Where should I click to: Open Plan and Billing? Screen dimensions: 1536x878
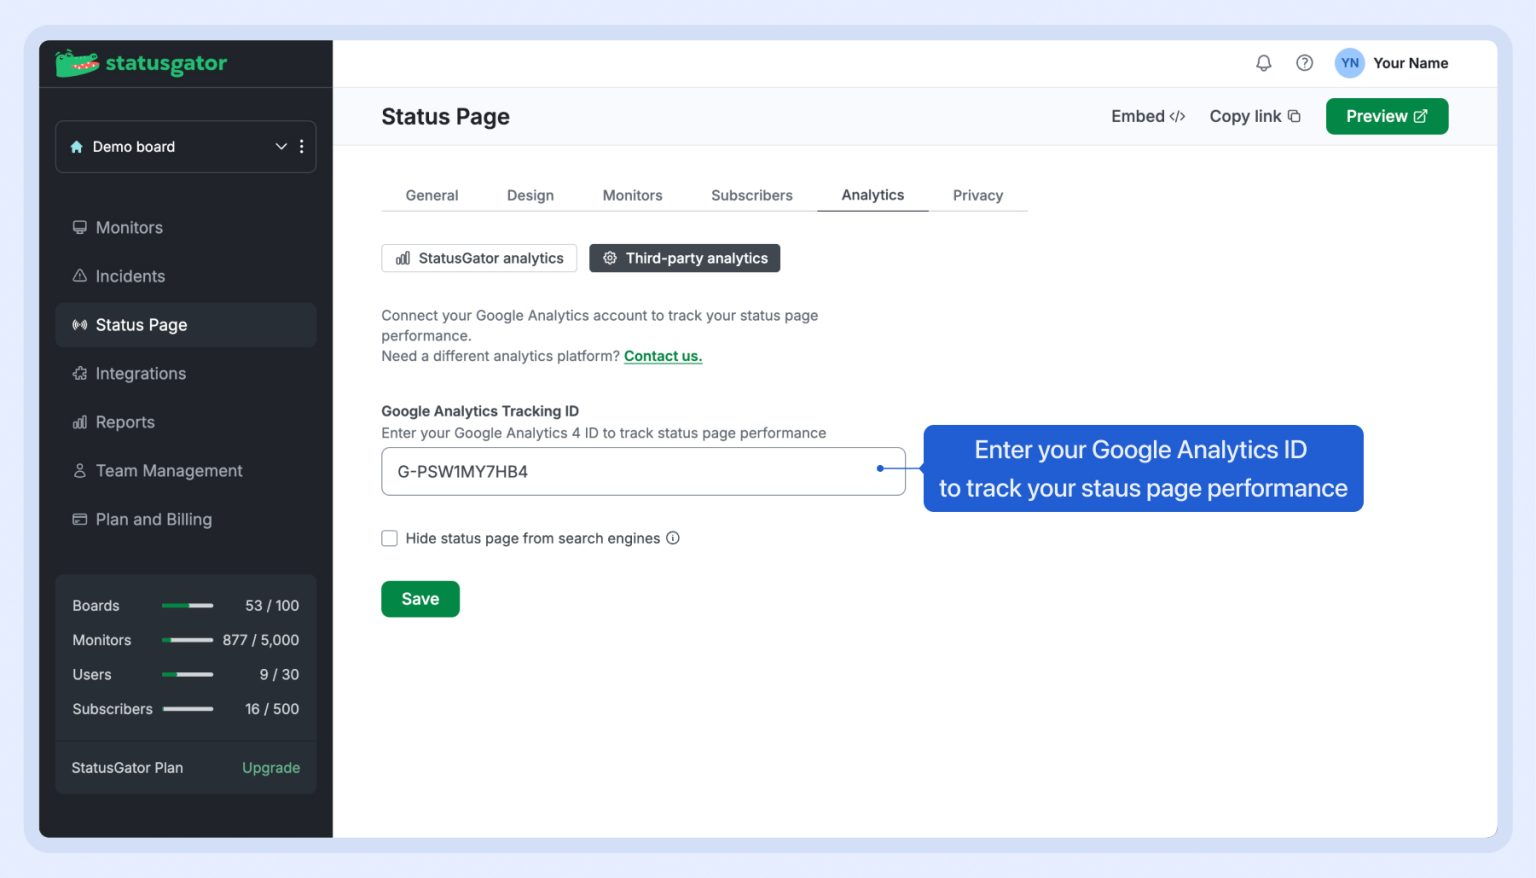186,520
